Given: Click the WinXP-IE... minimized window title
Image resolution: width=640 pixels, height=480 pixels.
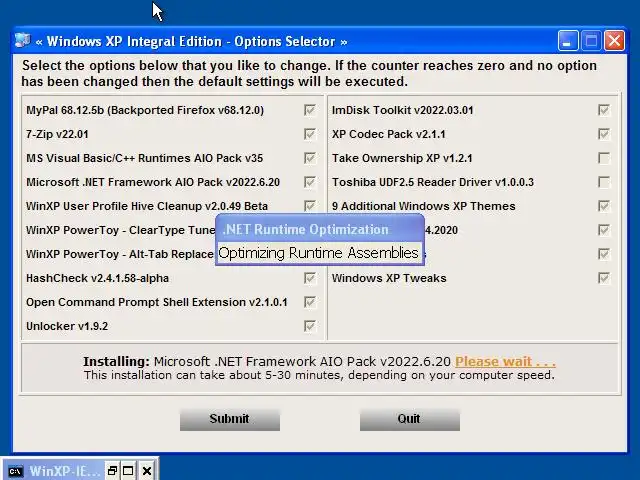Looking at the screenshot, I should click(x=64, y=471).
